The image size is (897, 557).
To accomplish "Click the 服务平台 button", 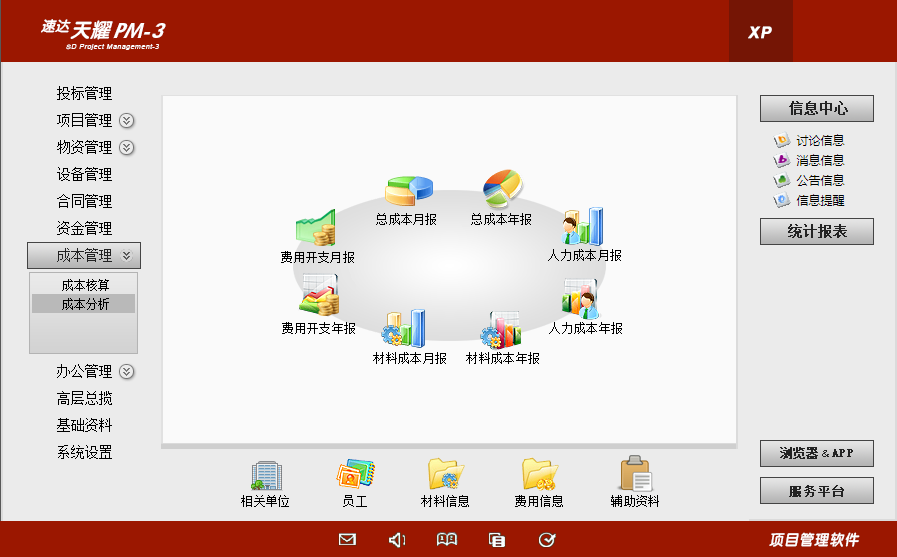I will pos(816,491).
